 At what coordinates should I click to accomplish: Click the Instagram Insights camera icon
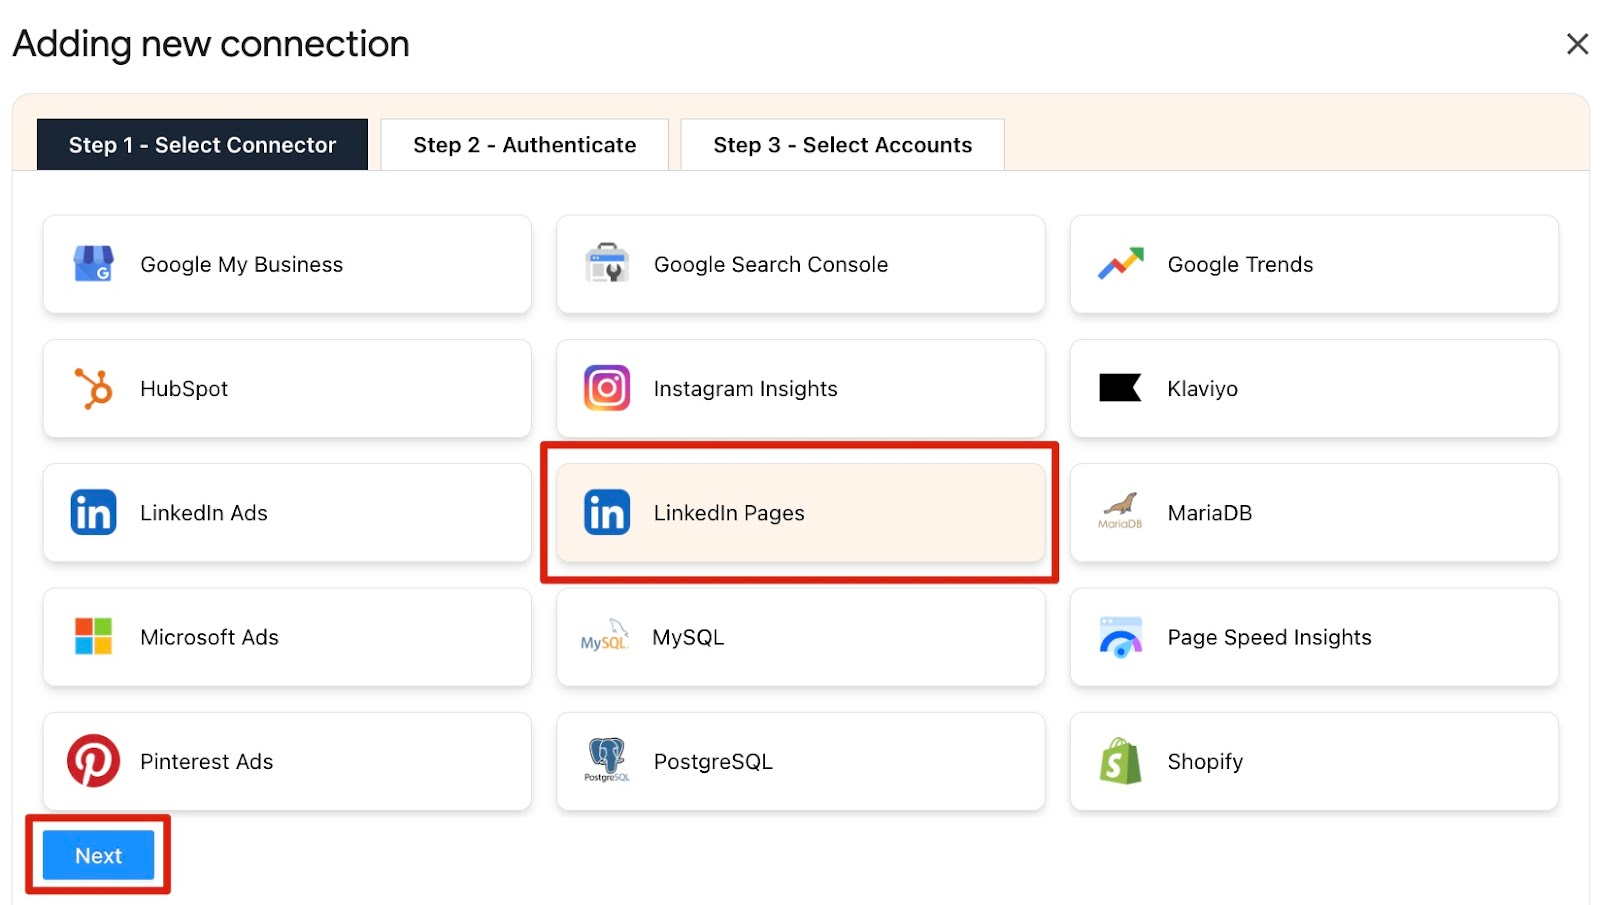[606, 389]
